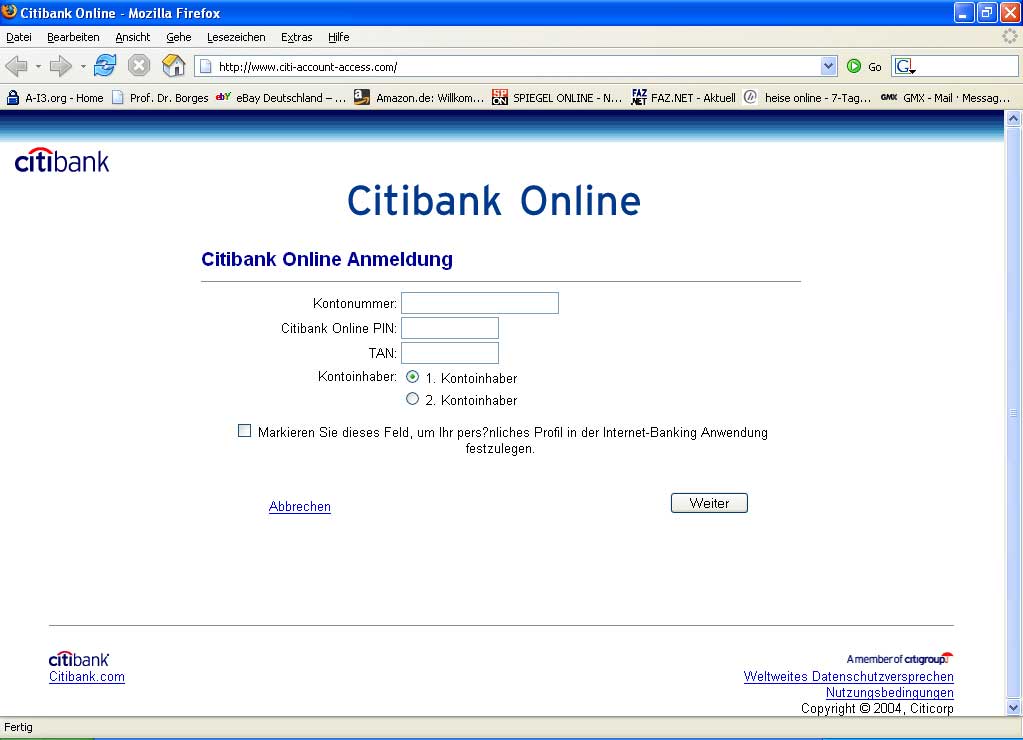Click the Stop loading icon
Viewport: 1023px width, 740px height.
(139, 65)
